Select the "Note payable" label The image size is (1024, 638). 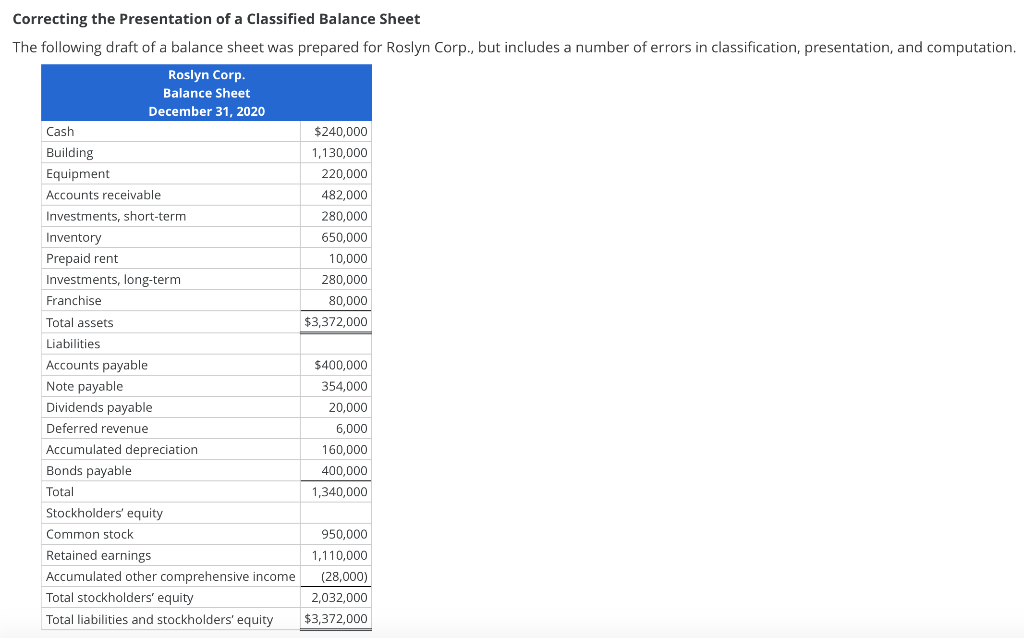tap(84, 386)
